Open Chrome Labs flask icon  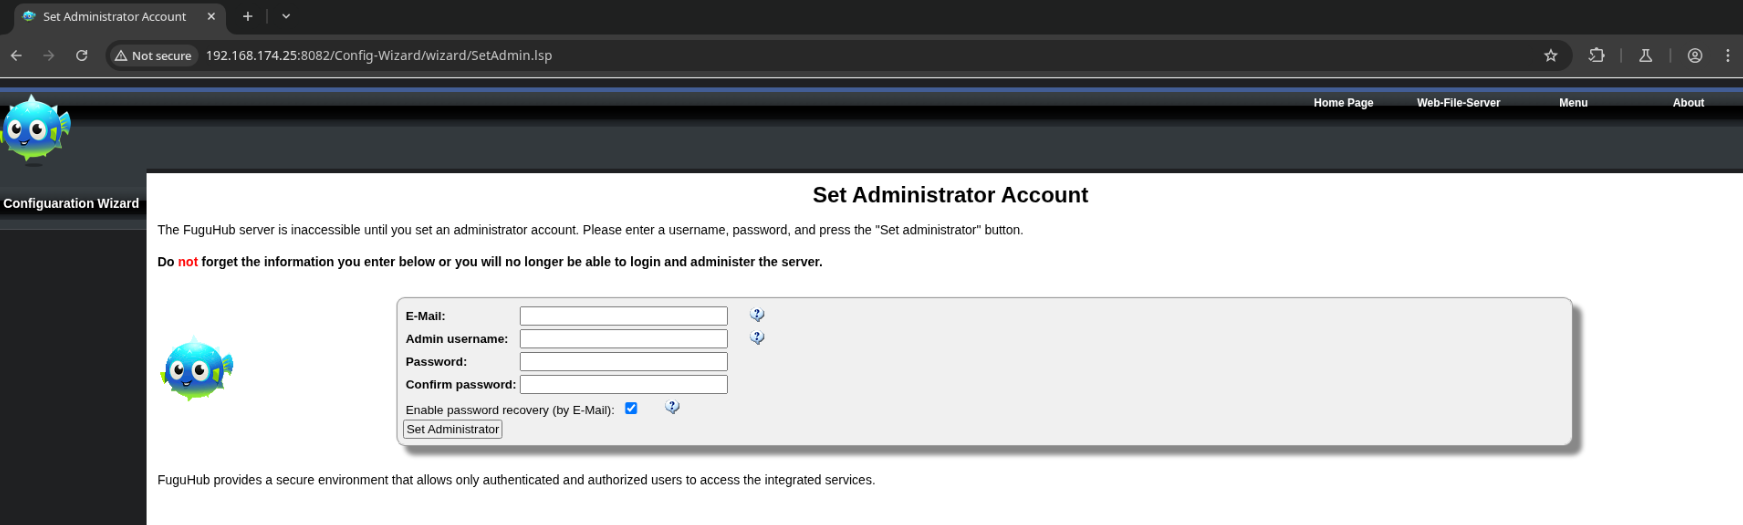1645,56
